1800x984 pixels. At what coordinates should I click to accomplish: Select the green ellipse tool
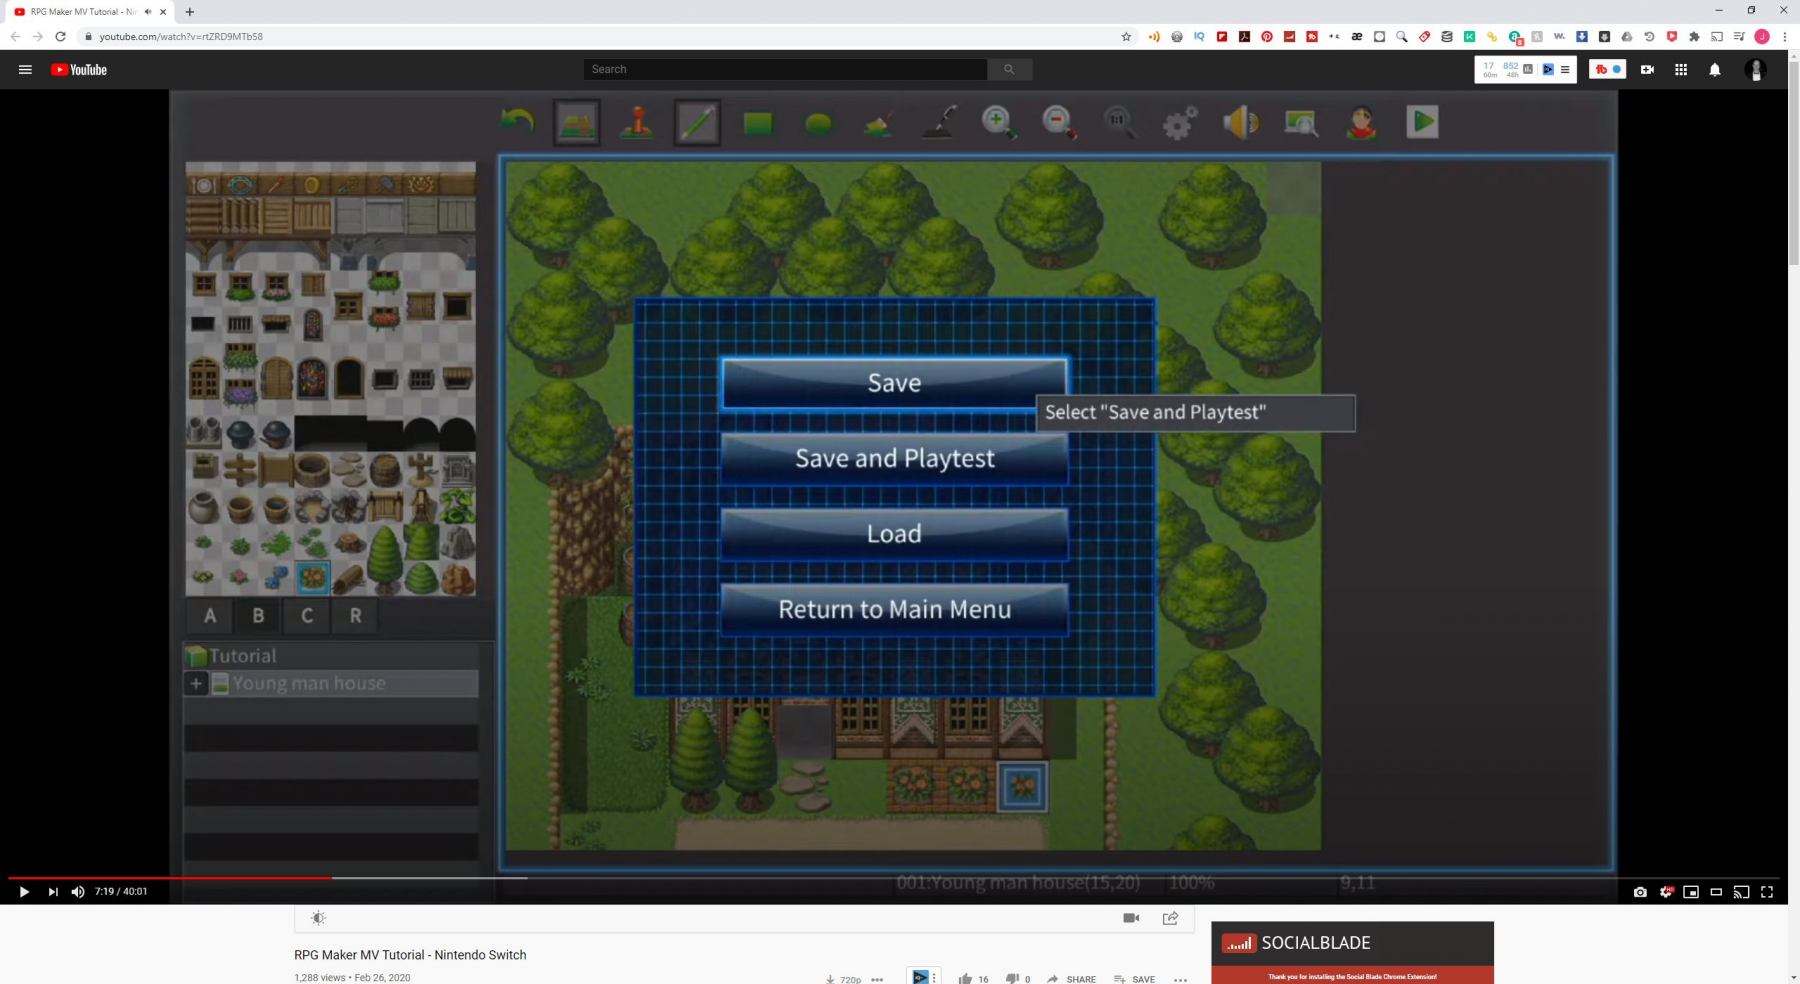click(x=818, y=123)
